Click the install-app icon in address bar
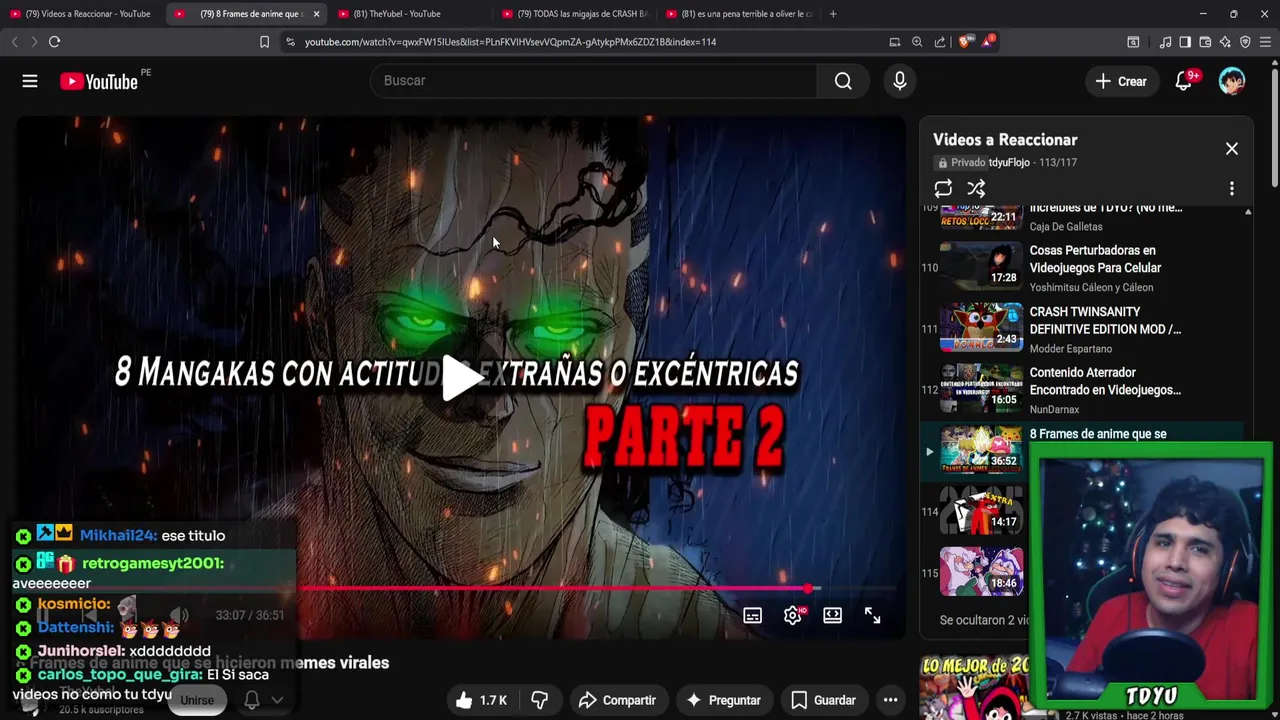This screenshot has width=1280, height=720. tap(894, 42)
